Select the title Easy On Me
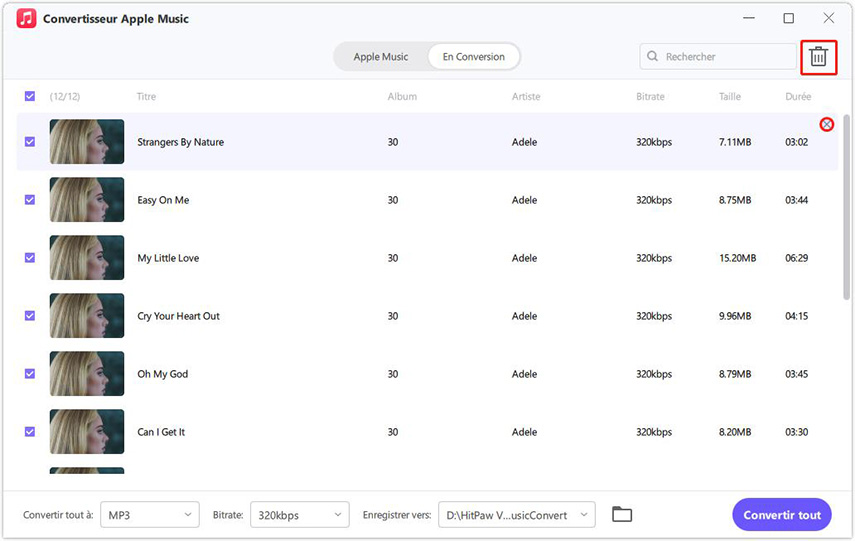855x541 pixels. [163, 200]
